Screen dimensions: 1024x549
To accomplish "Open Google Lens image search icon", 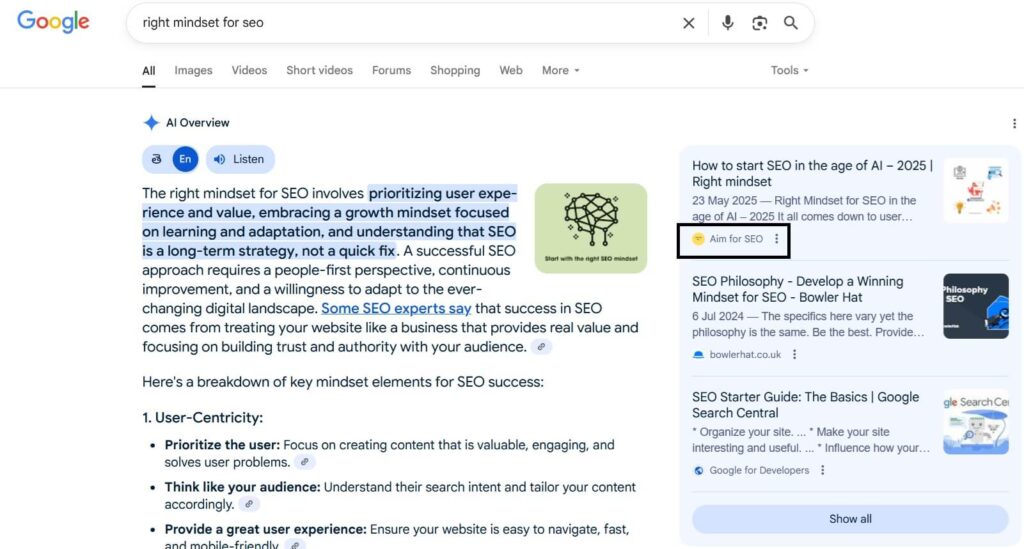I will click(x=759, y=23).
